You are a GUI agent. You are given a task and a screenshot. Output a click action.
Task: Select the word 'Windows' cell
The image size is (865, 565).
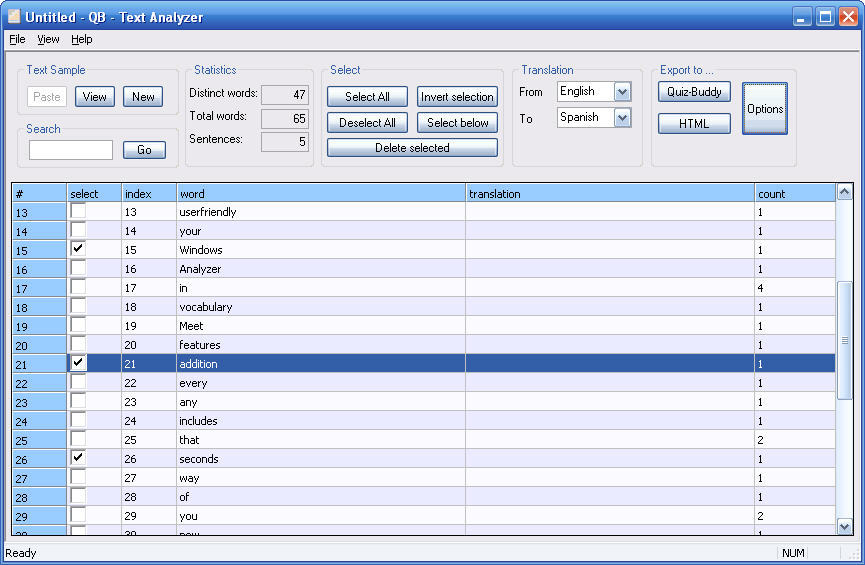tap(321, 249)
